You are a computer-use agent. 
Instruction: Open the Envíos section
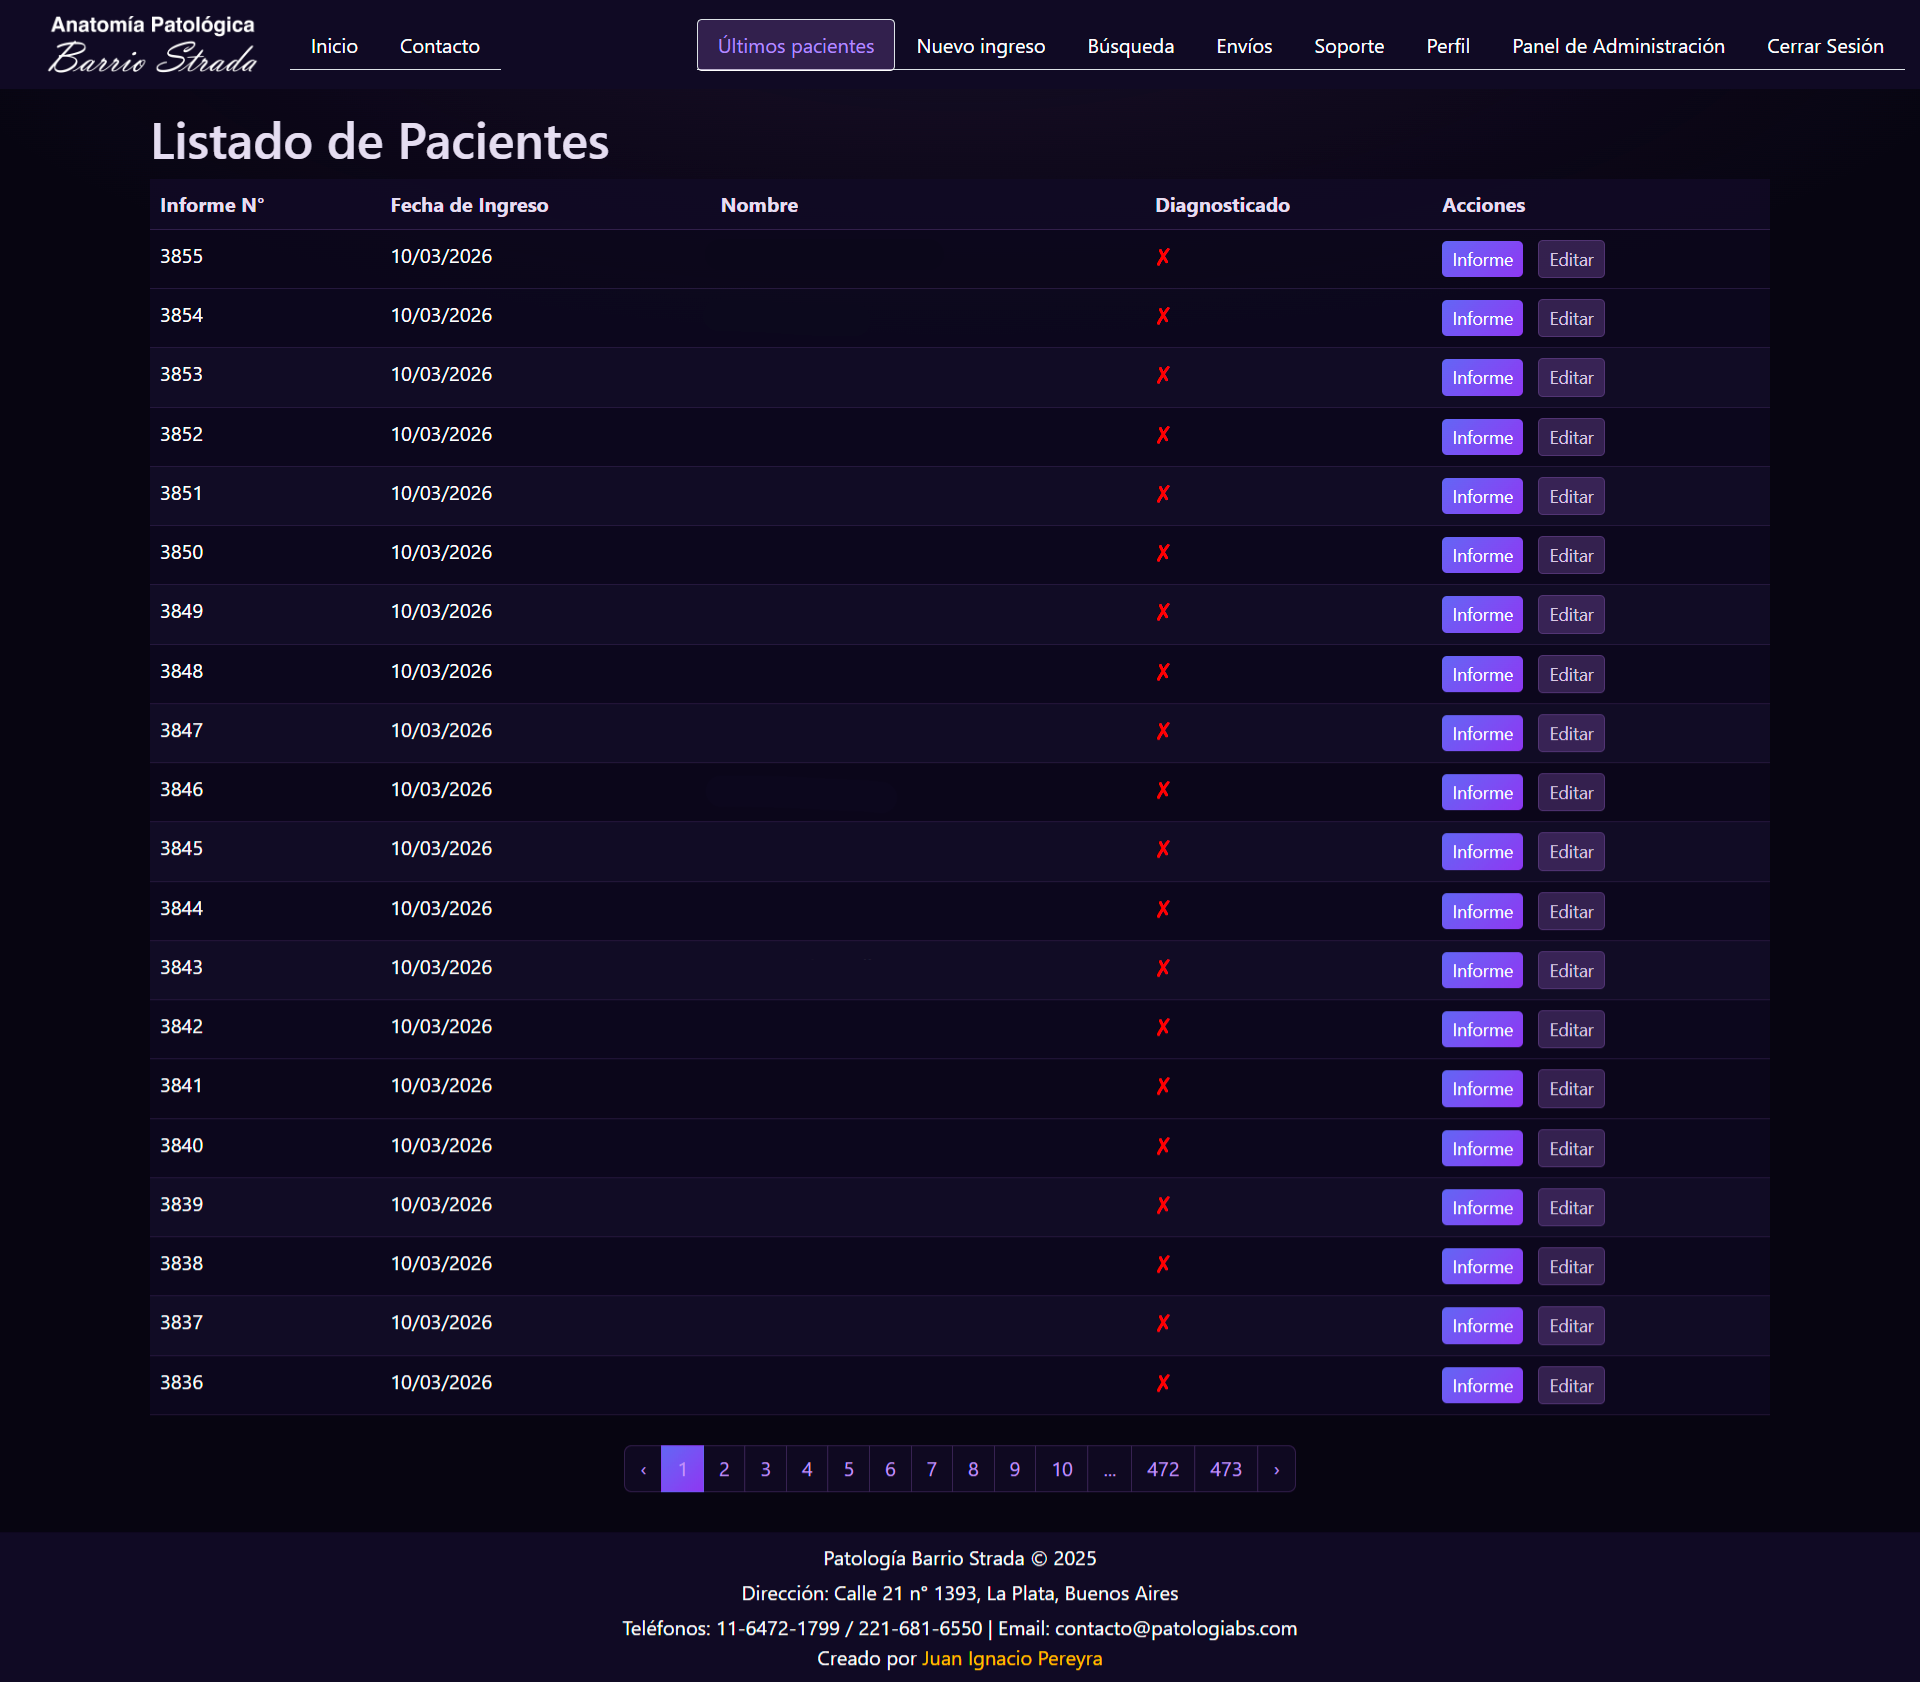pyautogui.click(x=1243, y=46)
